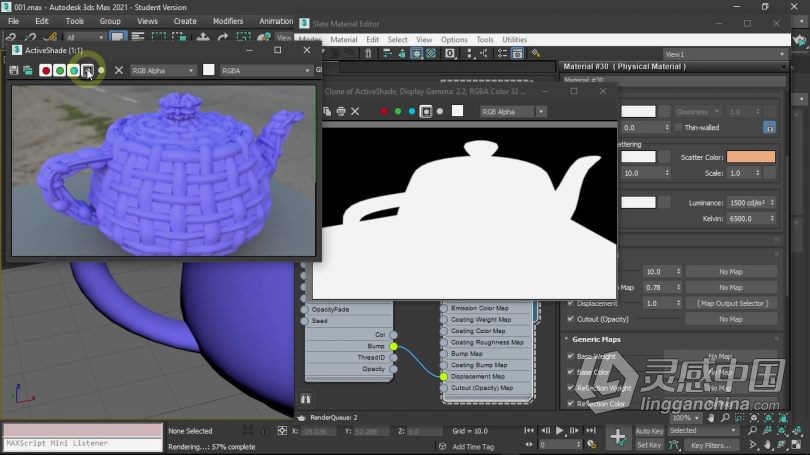Clone the ActiveShade rendered frame window
Screen dimensions: 810x455
[x=28, y=70]
